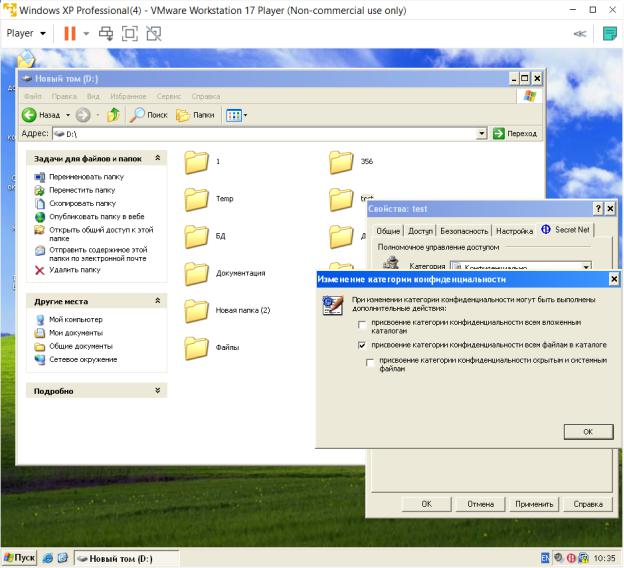Confirm confidentiality change dialog with OK
The image size is (624, 568).
[x=588, y=431]
